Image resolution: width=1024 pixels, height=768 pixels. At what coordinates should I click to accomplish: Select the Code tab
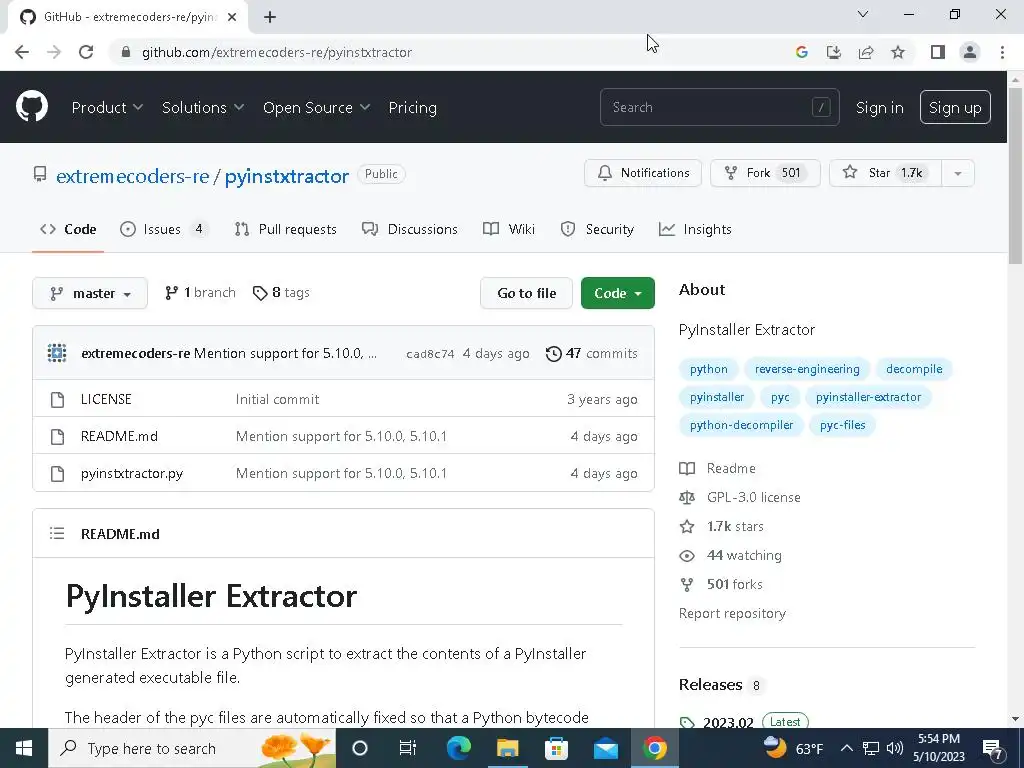68,229
